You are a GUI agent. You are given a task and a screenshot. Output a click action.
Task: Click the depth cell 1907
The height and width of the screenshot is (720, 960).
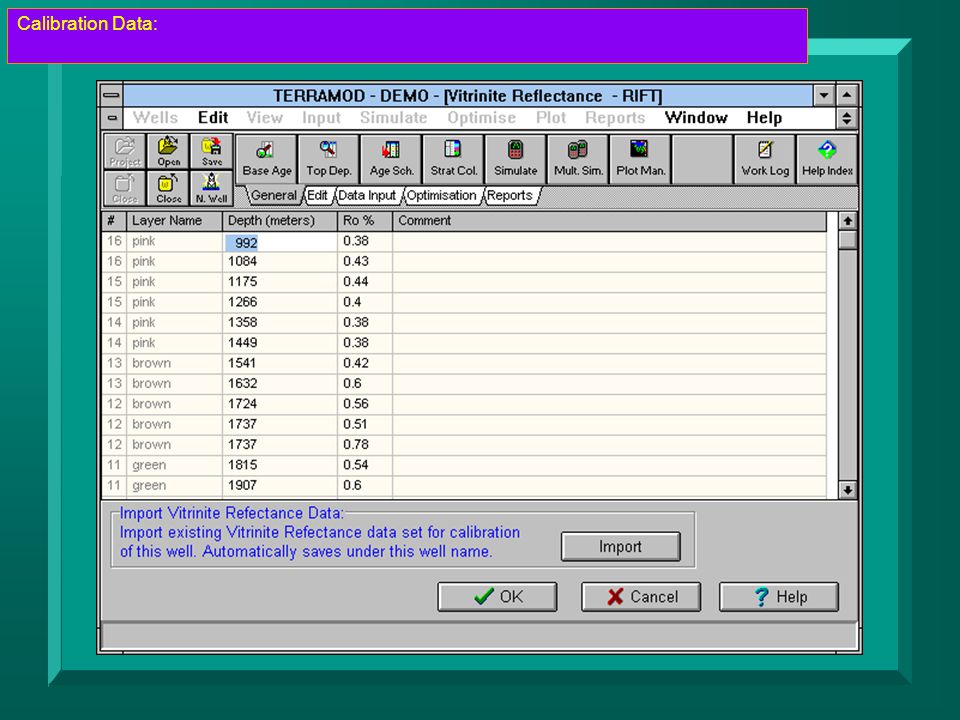coord(280,485)
